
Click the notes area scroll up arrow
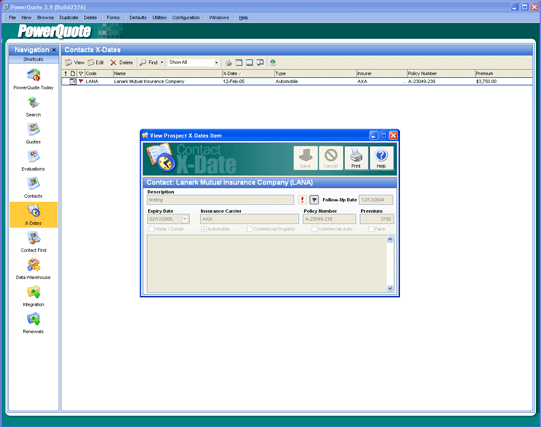[x=390, y=239]
